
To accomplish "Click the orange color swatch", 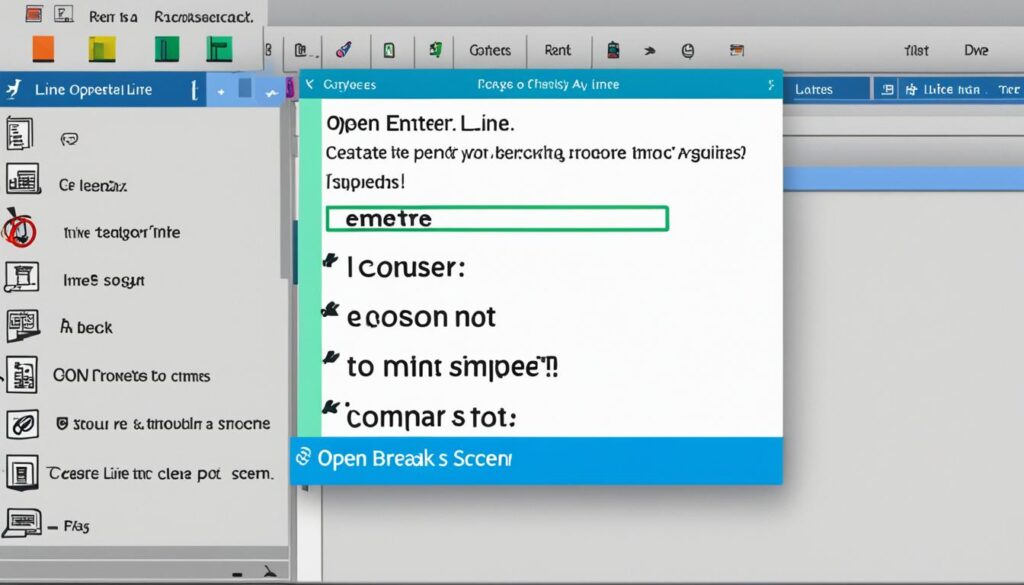I will pyautogui.click(x=42, y=49).
